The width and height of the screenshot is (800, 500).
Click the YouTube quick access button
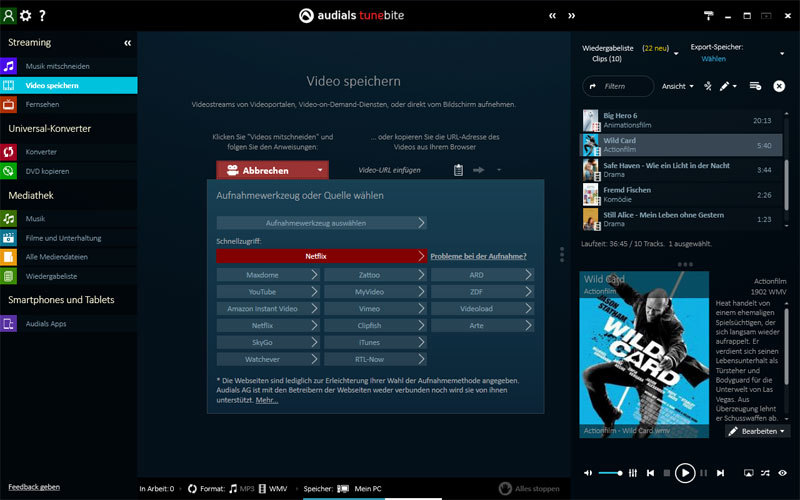[268, 292]
